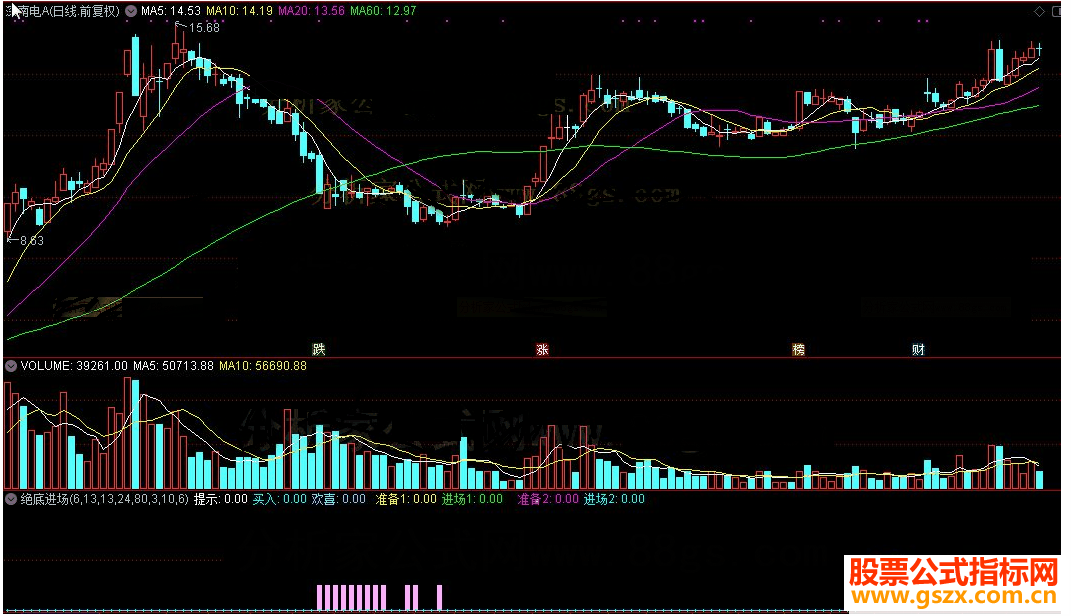Click the 8.63 low price marker
The image size is (1071, 616).
[31, 240]
